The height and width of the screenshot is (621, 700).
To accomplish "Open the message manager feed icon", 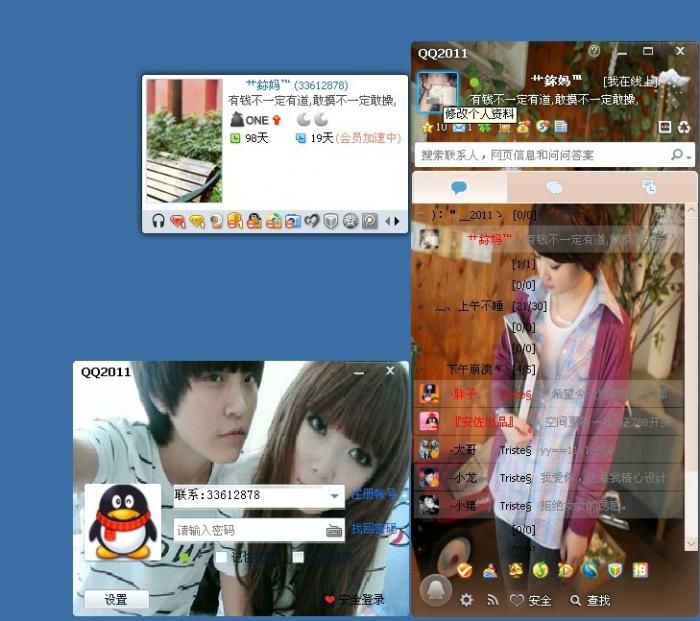I will (493, 600).
